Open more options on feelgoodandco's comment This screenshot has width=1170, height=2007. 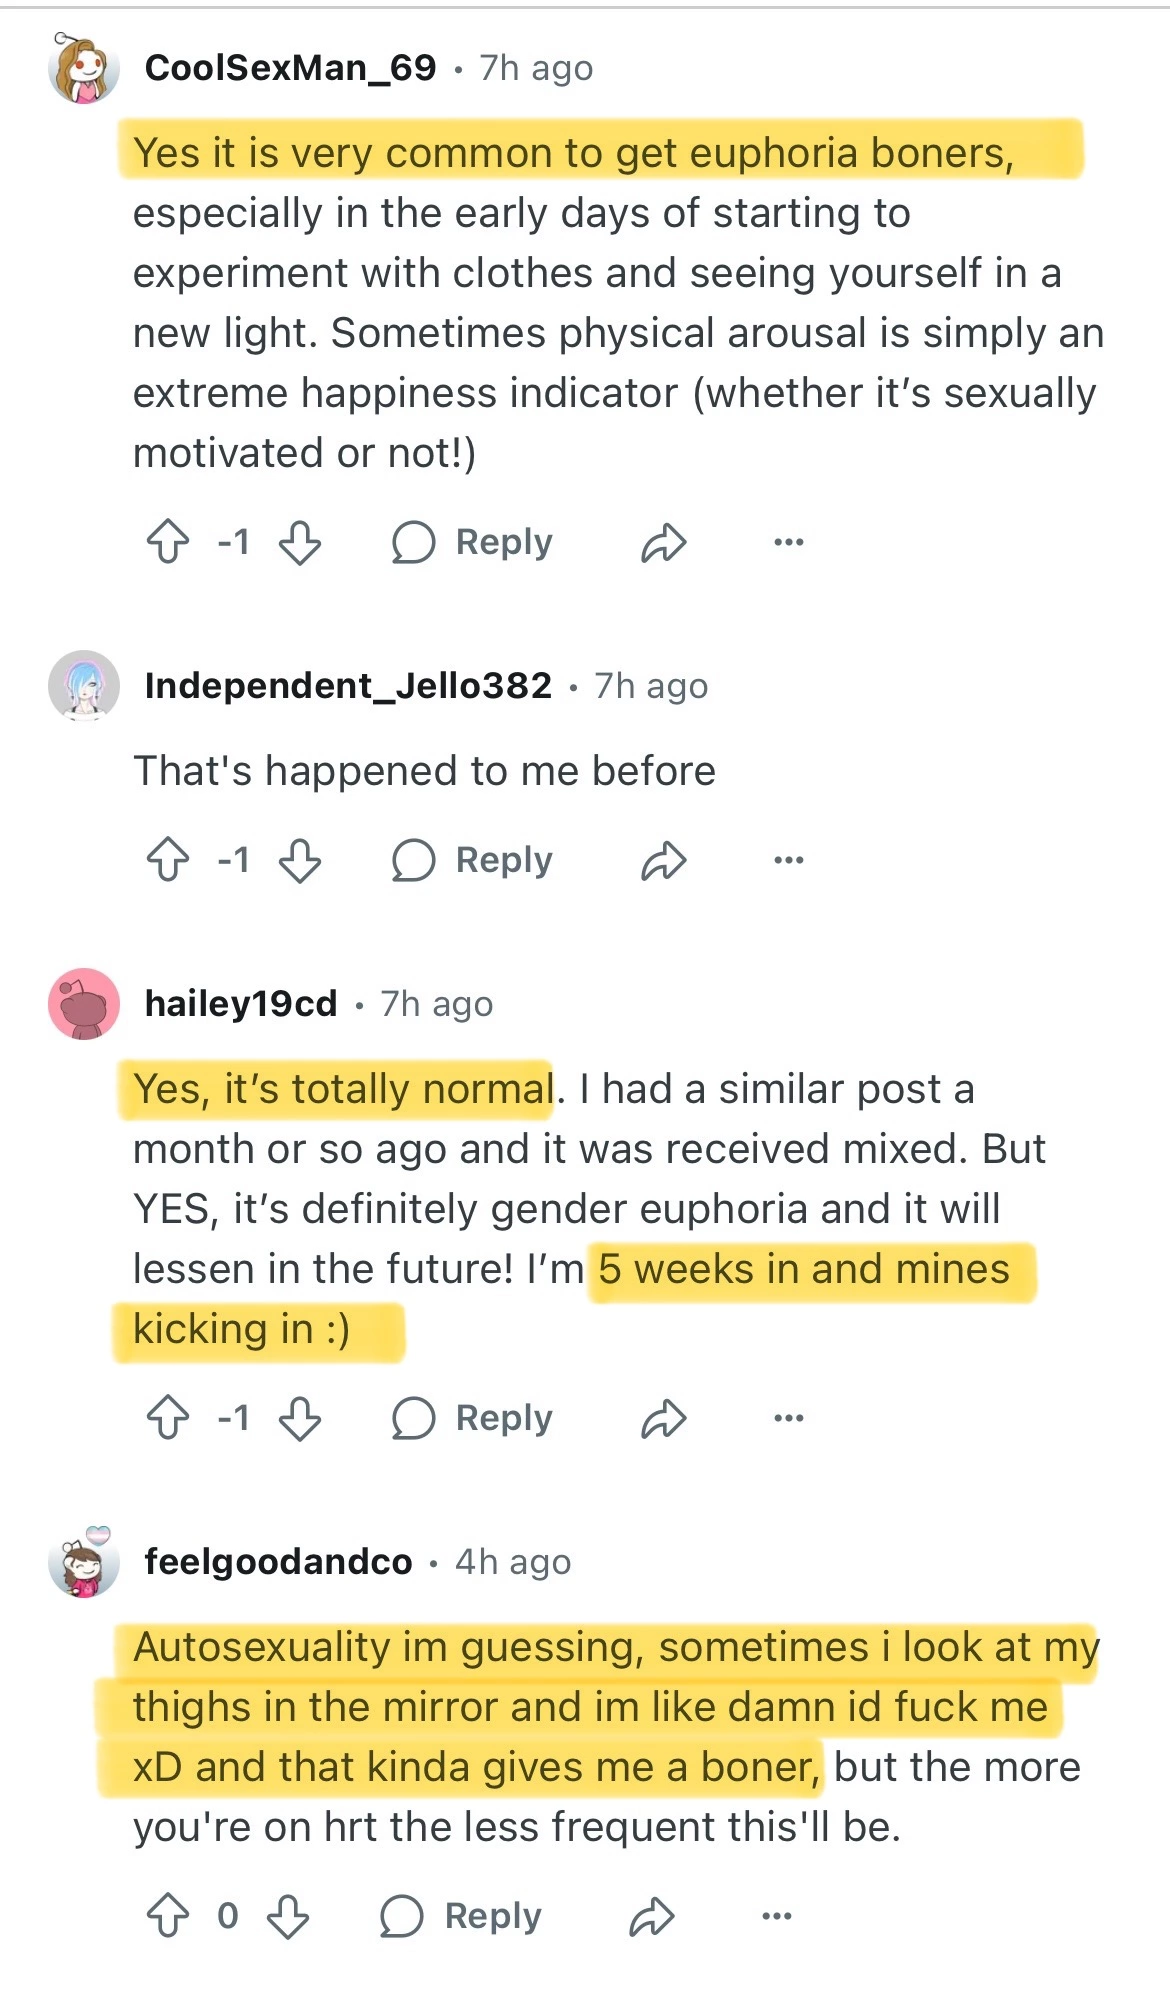tap(777, 1916)
